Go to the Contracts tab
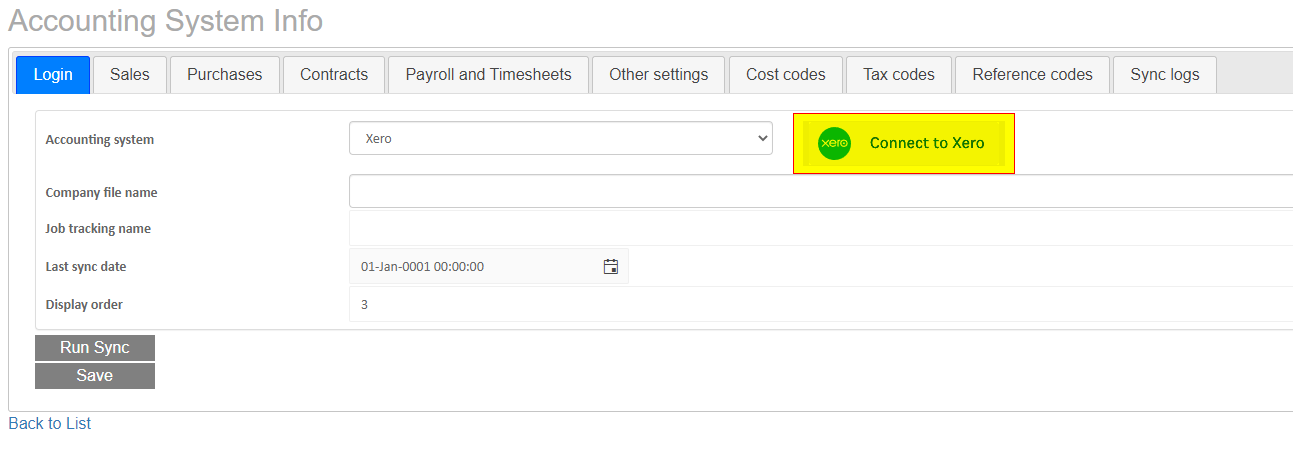 click(x=334, y=75)
